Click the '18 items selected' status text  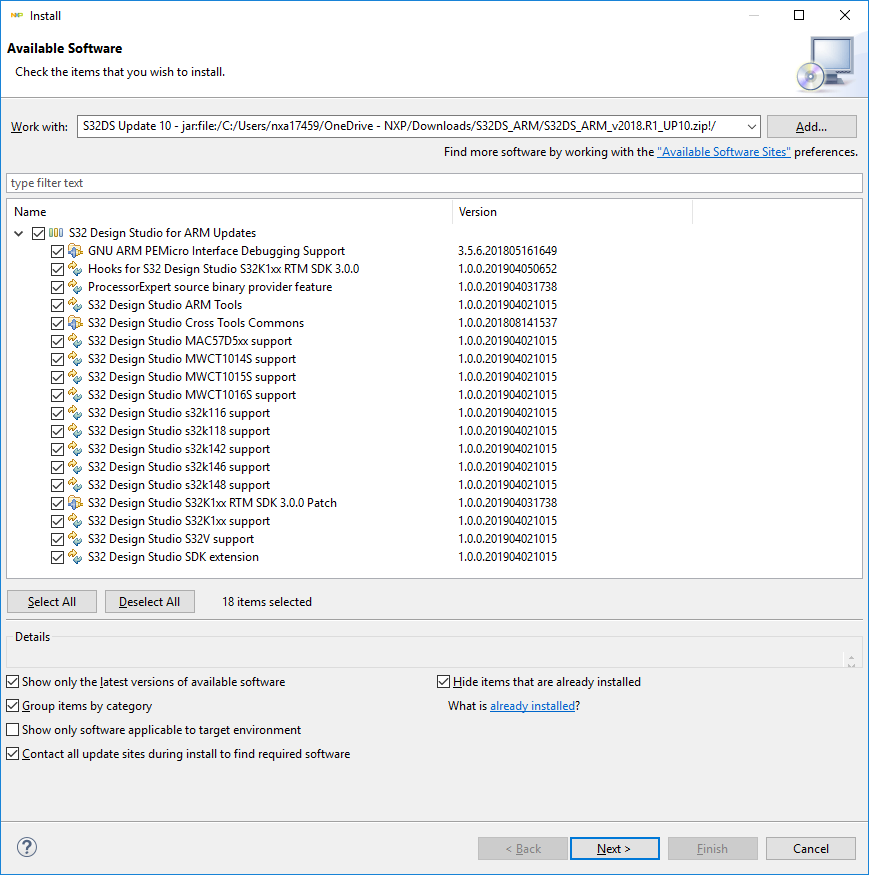267,602
